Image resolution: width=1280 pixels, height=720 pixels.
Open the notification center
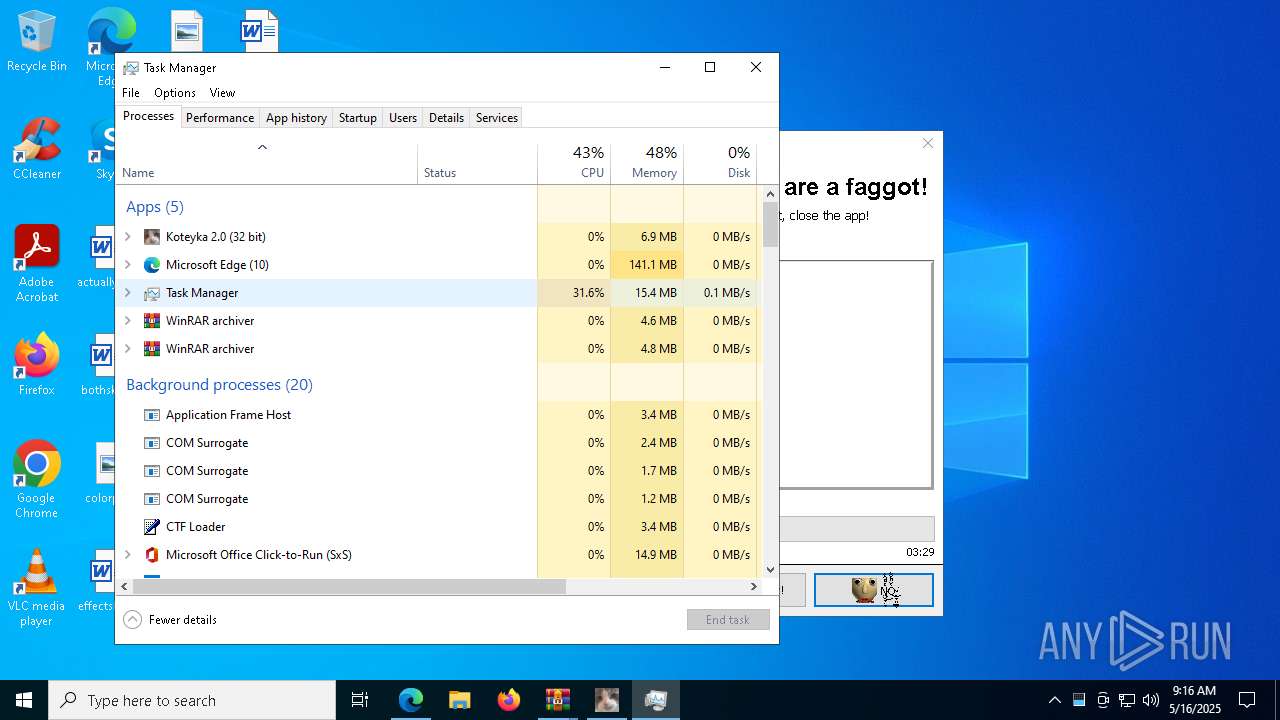(x=1247, y=700)
